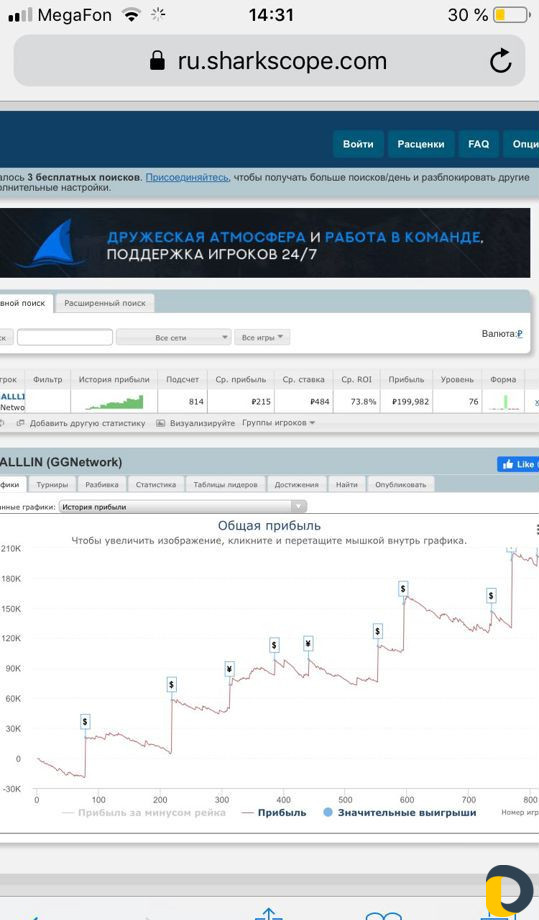Open the Расширенный поиск tab

[105, 303]
